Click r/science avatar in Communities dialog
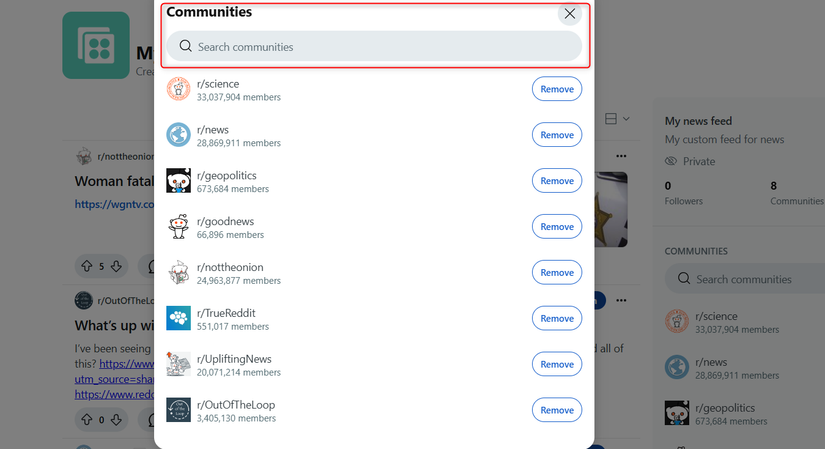Screen dimensions: 825x449 [178, 89]
